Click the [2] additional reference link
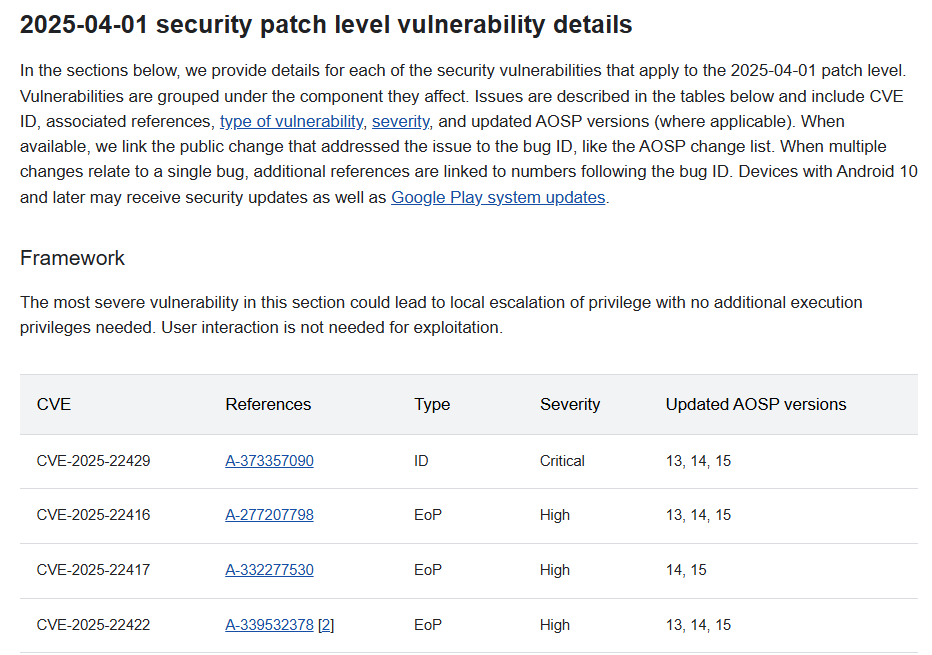Image resolution: width=932 pixels, height=655 pixels. (x=326, y=625)
